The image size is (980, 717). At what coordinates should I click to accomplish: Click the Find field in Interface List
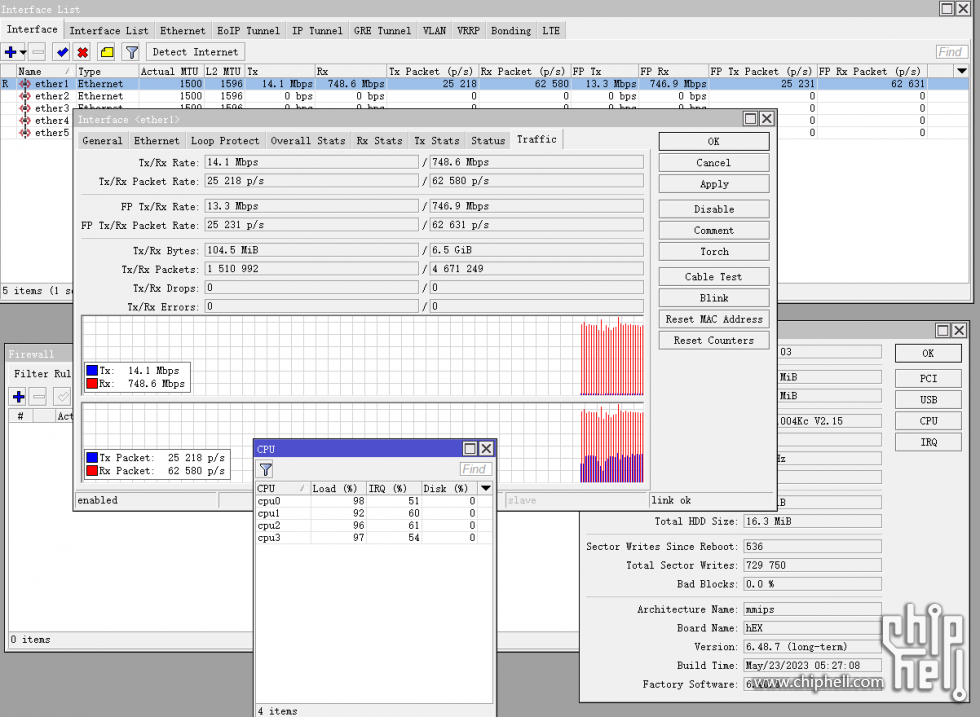951,52
